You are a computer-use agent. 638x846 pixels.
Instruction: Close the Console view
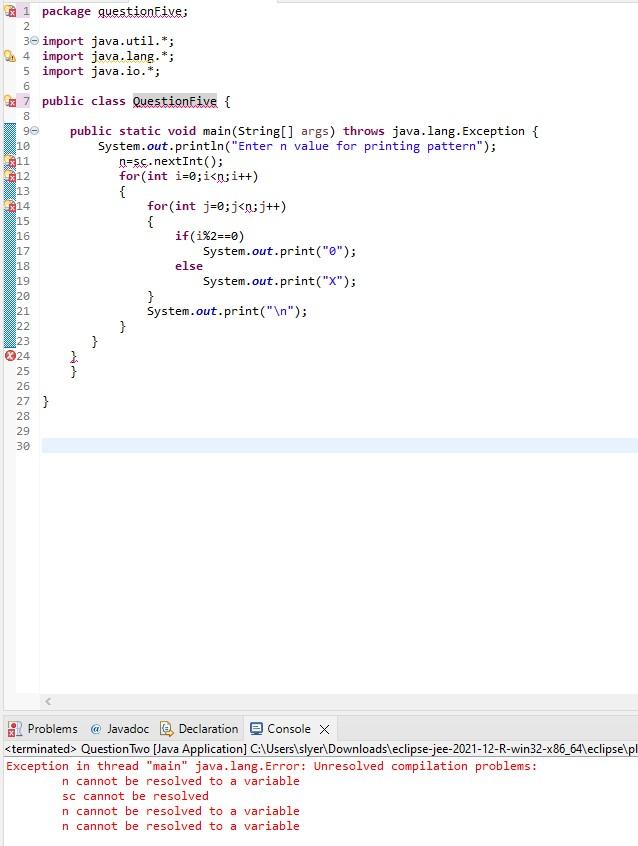pos(324,729)
